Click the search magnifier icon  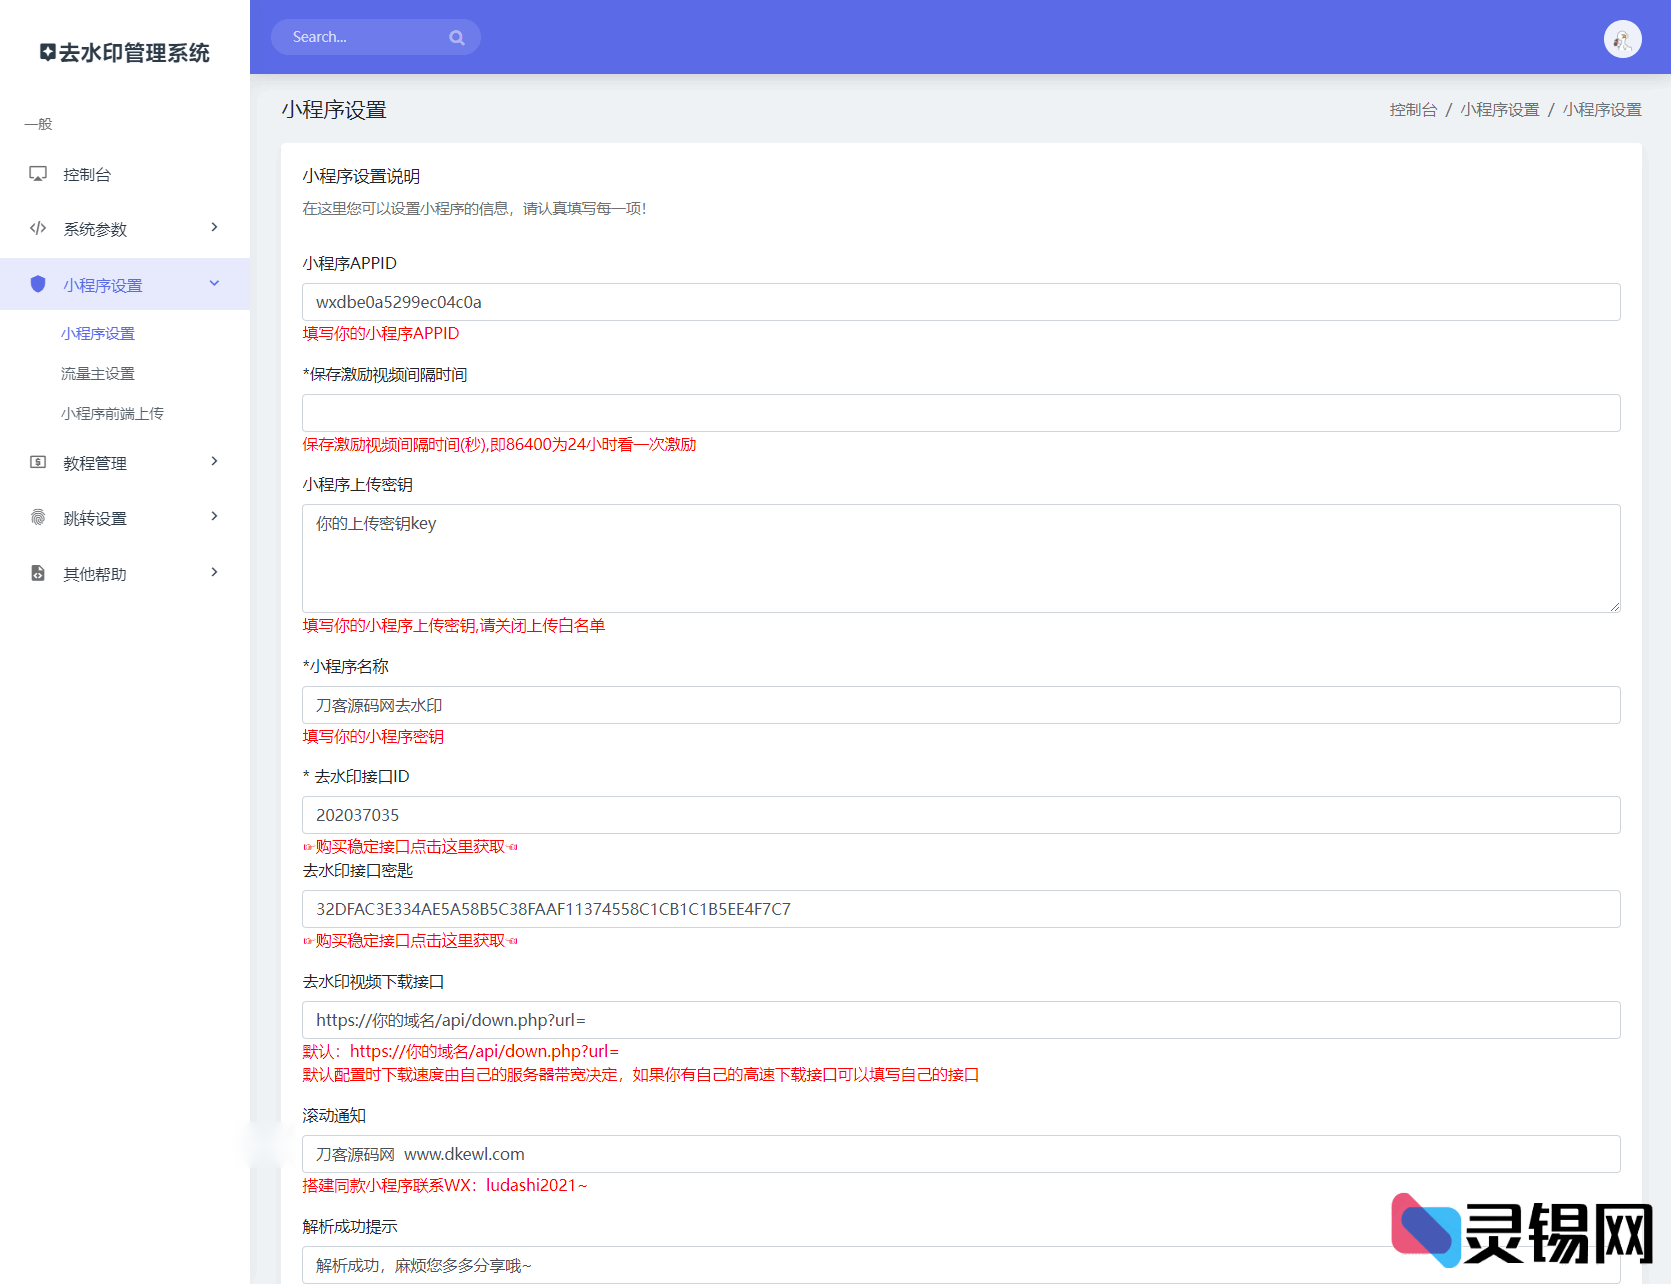(x=457, y=38)
